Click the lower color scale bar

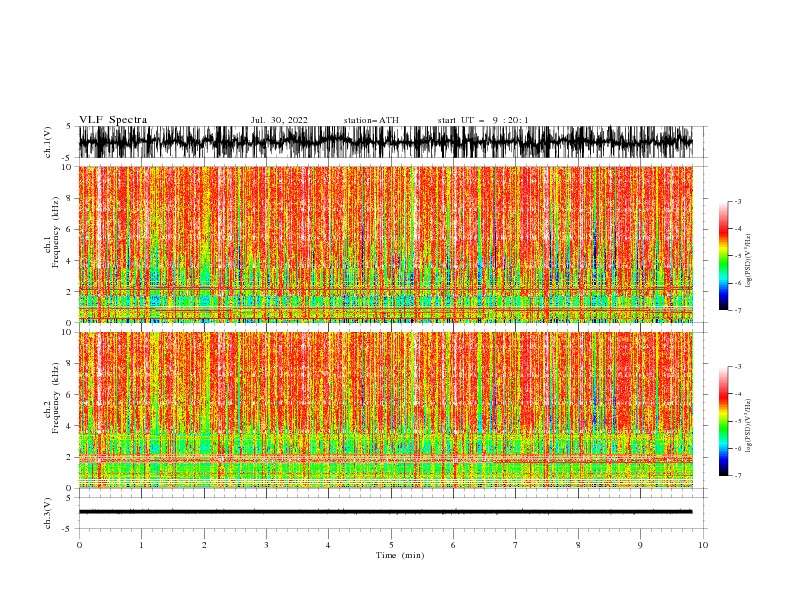tap(723, 421)
